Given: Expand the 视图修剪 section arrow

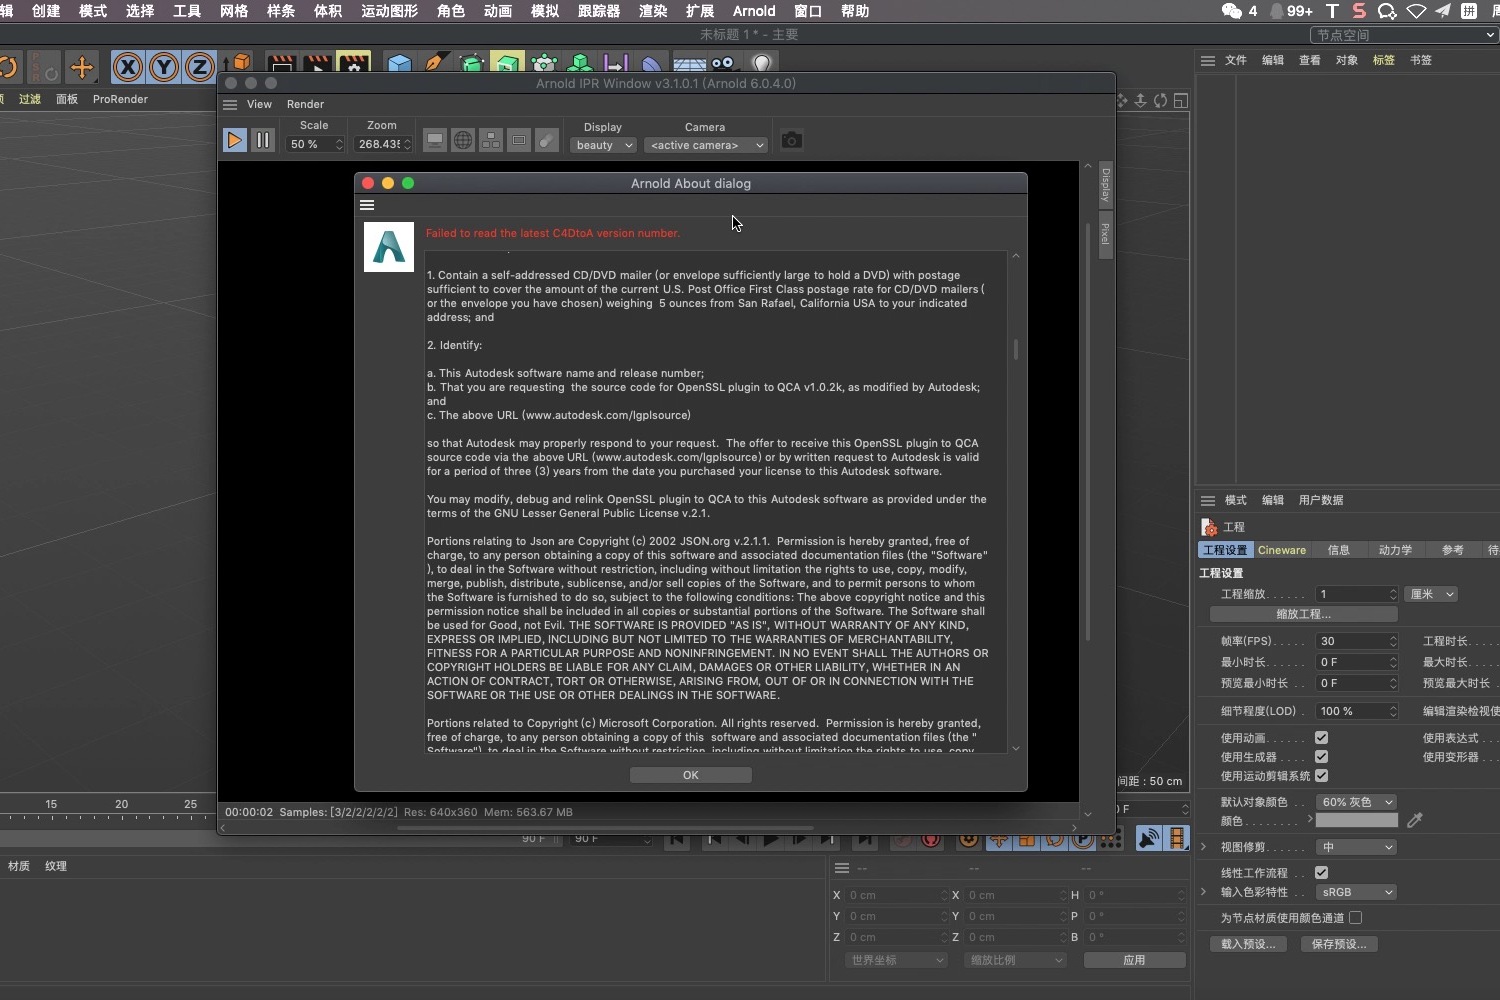Looking at the screenshot, I should tap(1204, 847).
